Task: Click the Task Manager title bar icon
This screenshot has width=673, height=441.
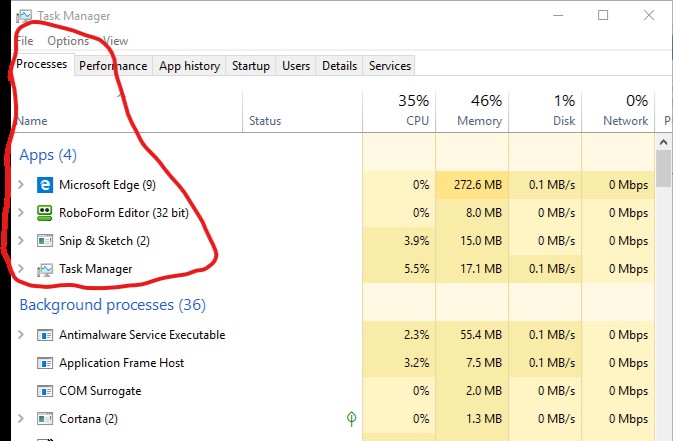Action: coord(24,16)
